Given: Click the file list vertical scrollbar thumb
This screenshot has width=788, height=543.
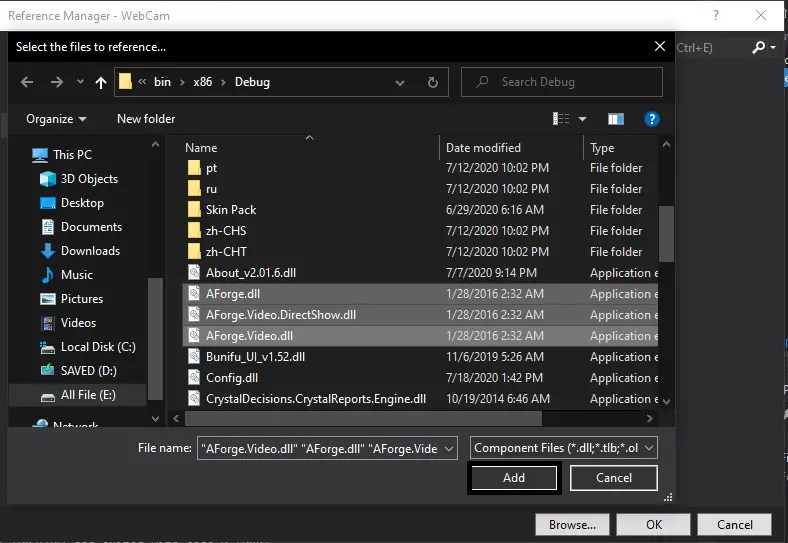Looking at the screenshot, I should pyautogui.click(x=666, y=234).
